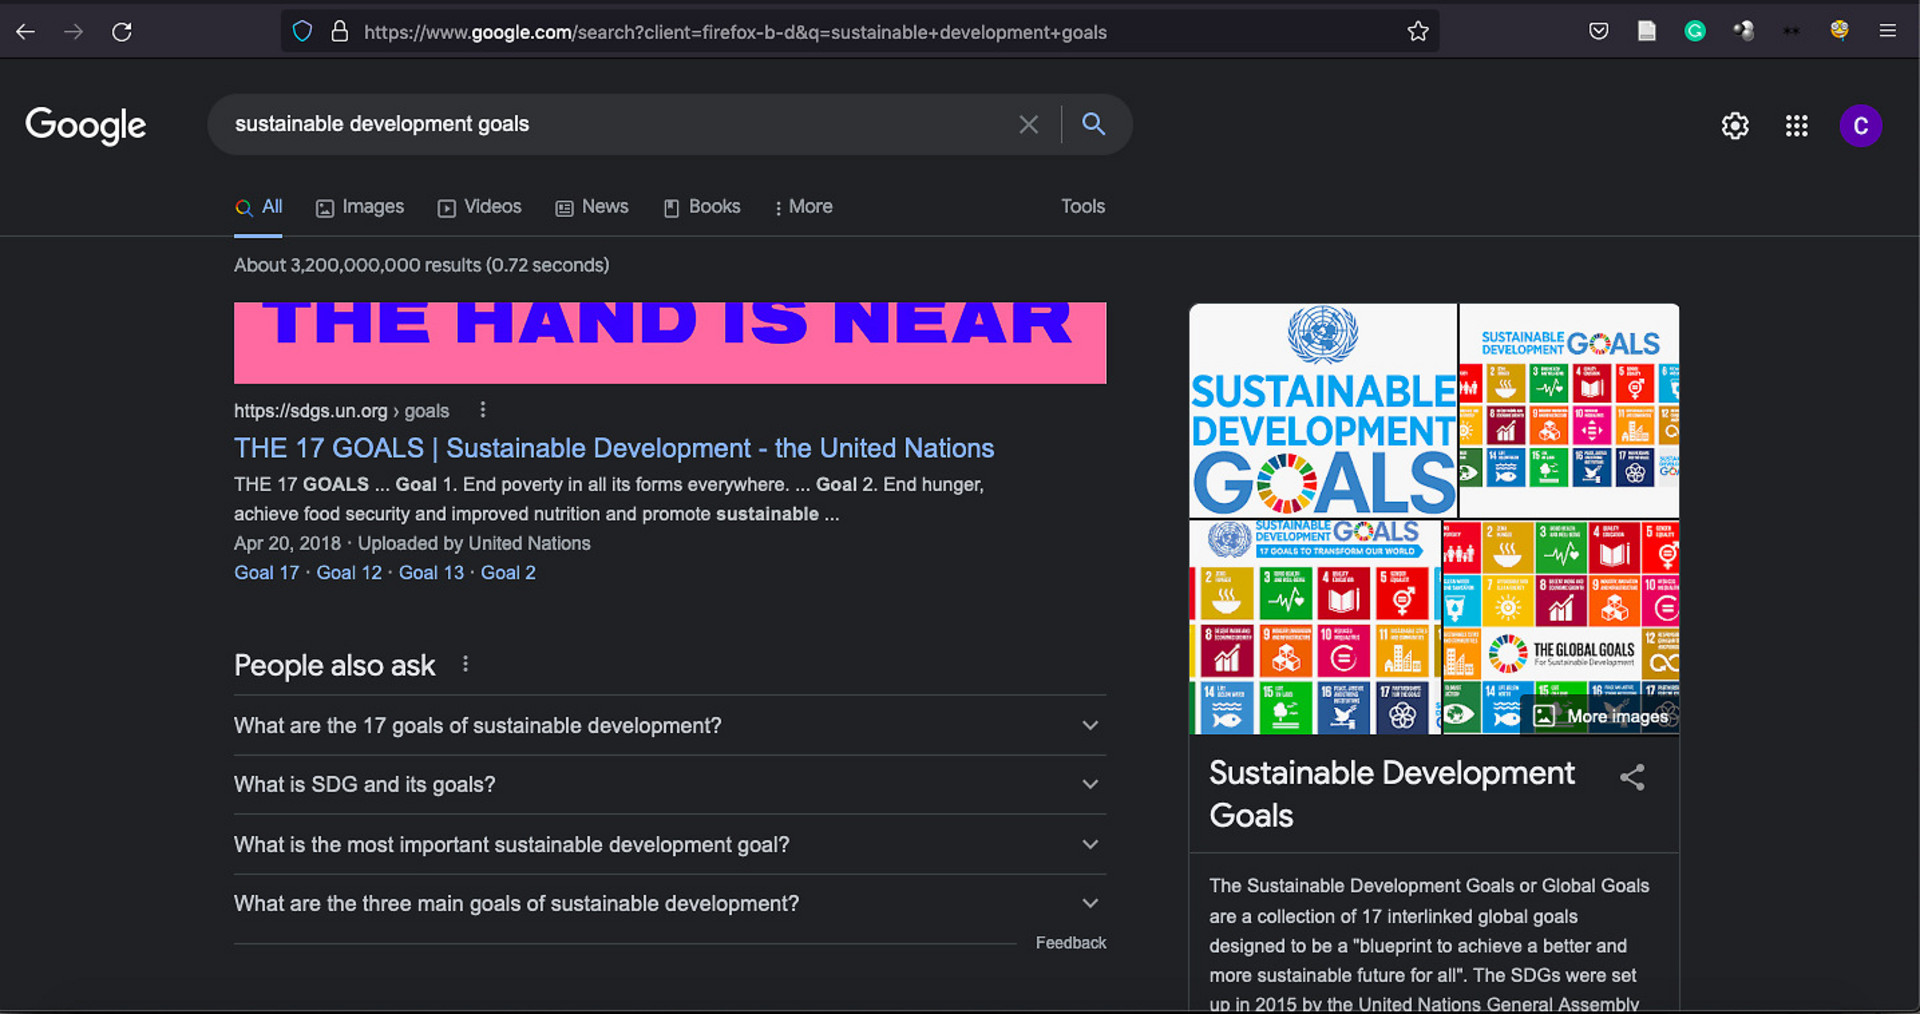Open the search Tools options
The image size is (1920, 1014).
coord(1083,206)
